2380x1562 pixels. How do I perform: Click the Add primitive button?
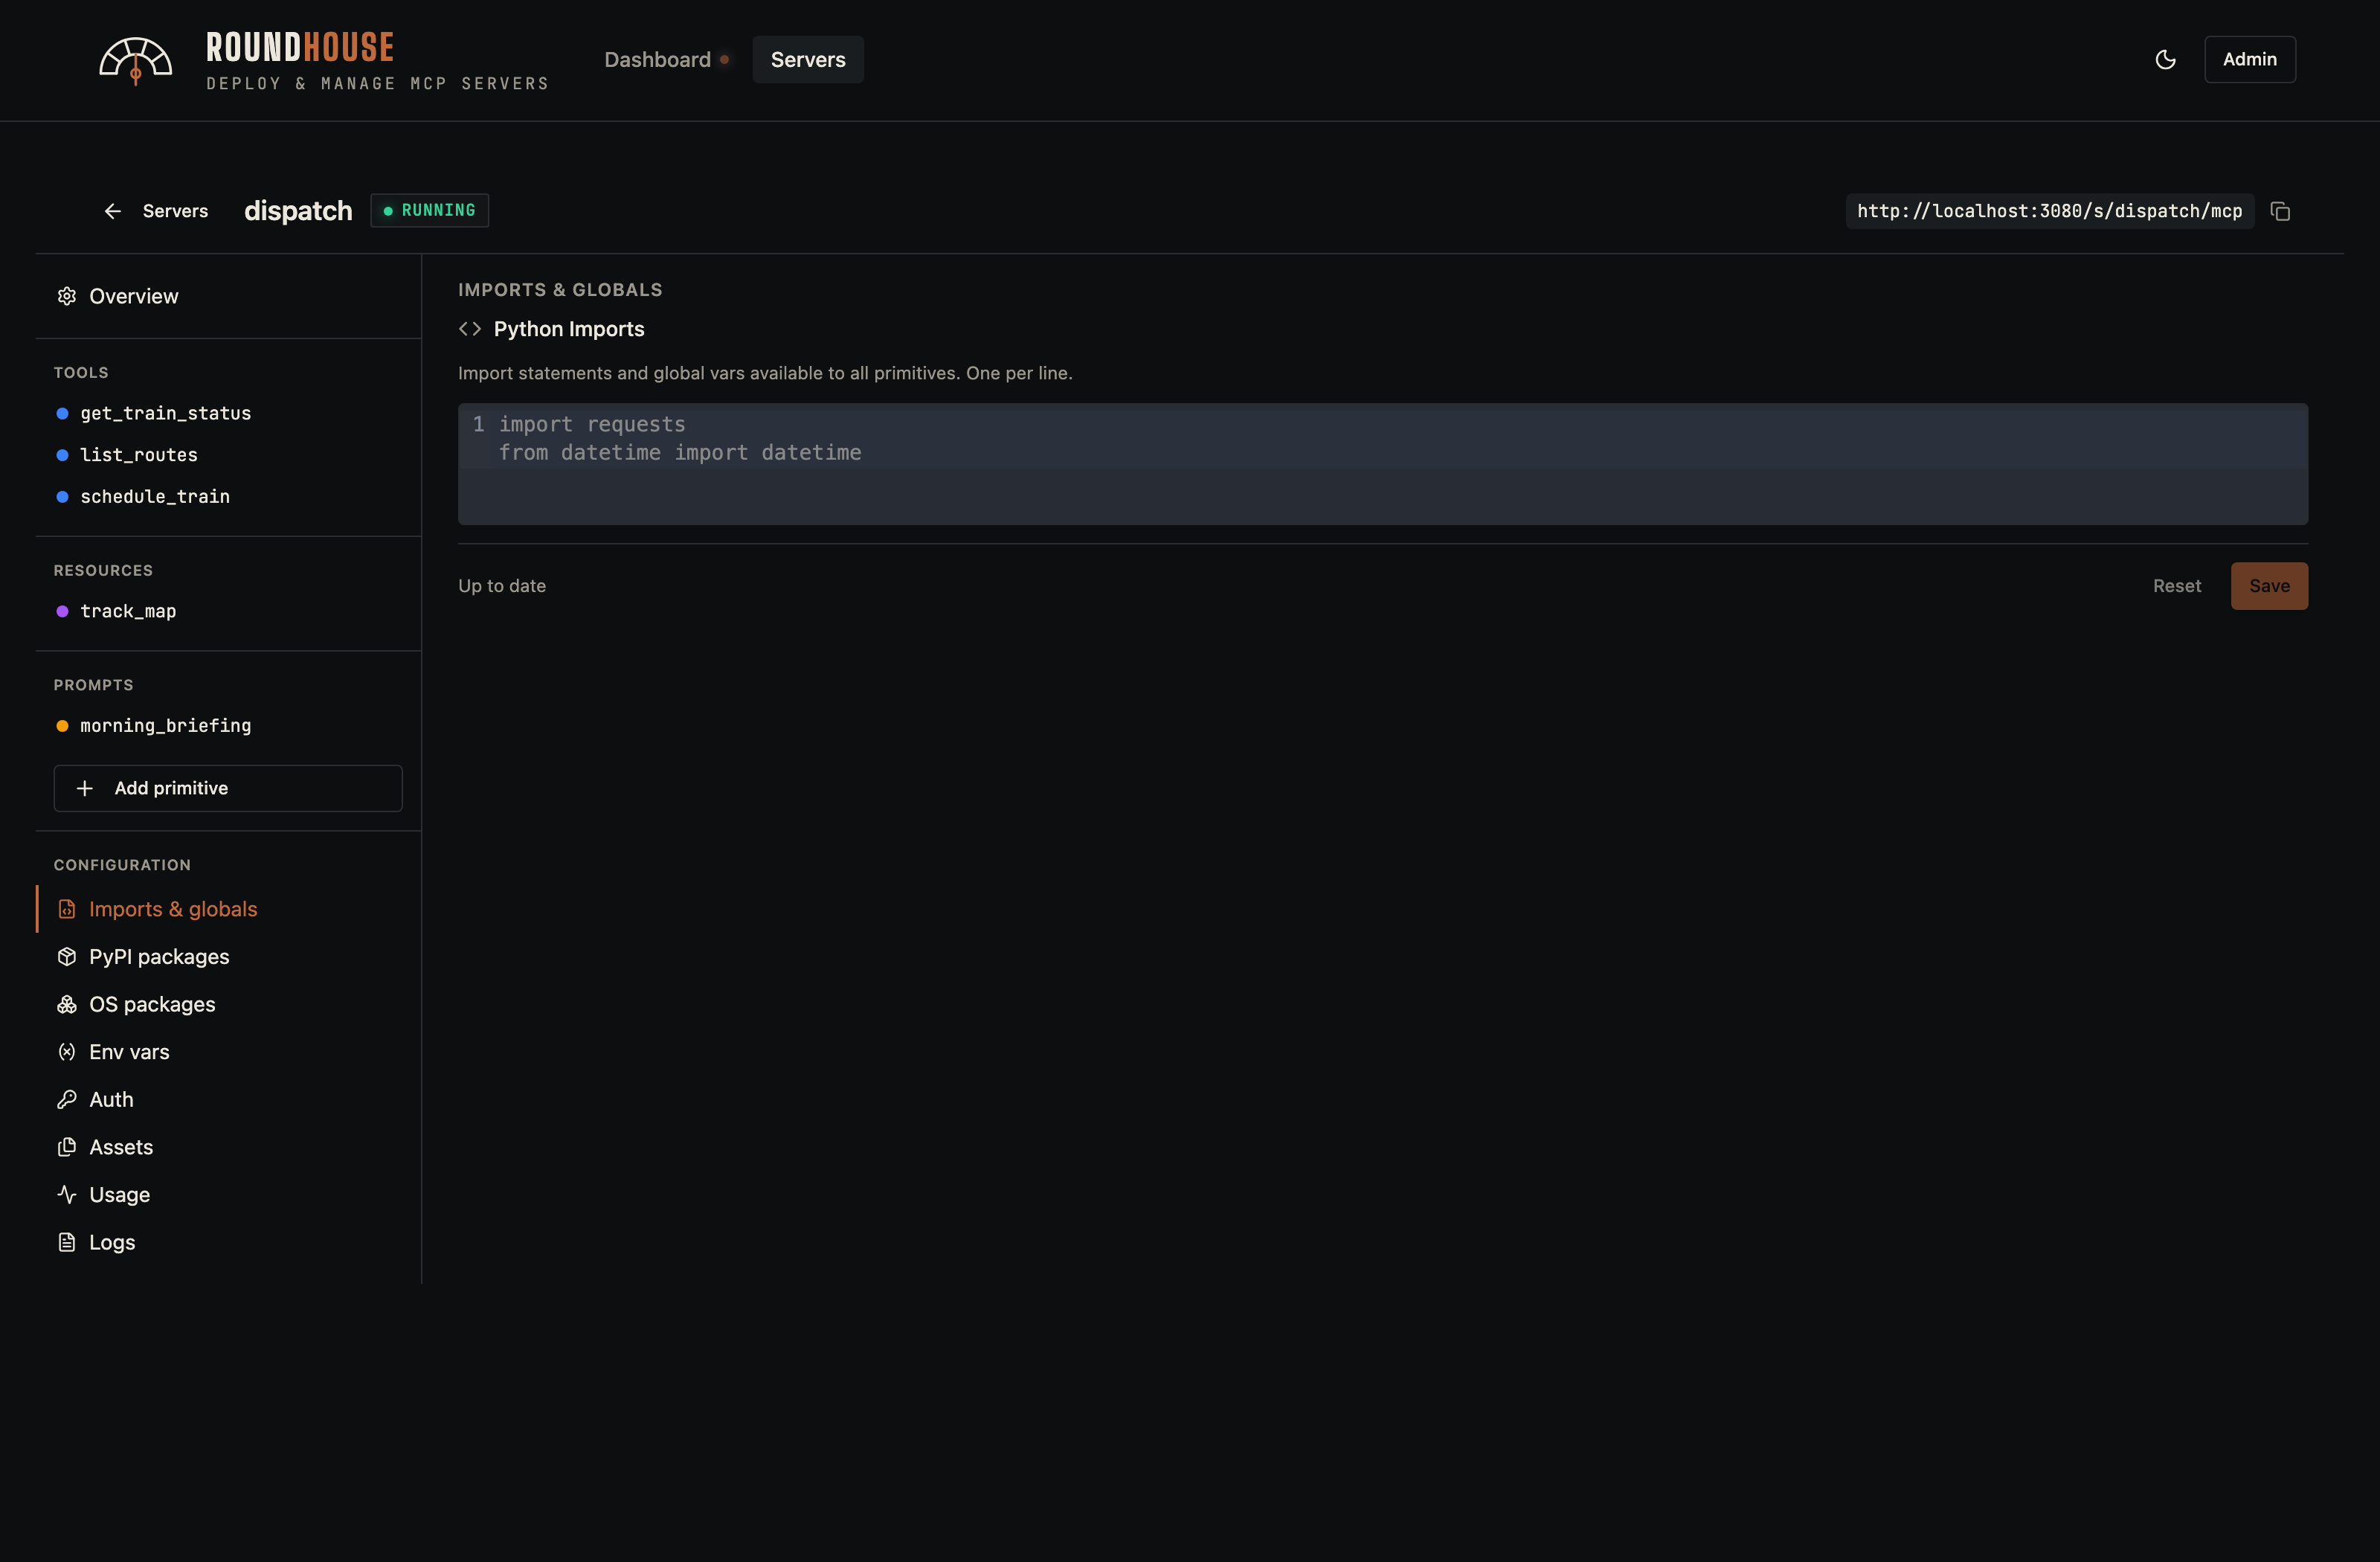tap(228, 788)
